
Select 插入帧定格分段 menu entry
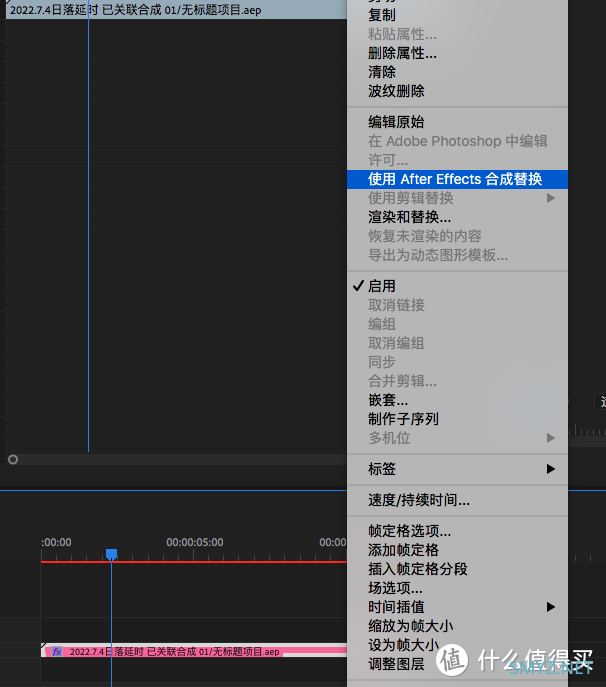tap(457, 569)
